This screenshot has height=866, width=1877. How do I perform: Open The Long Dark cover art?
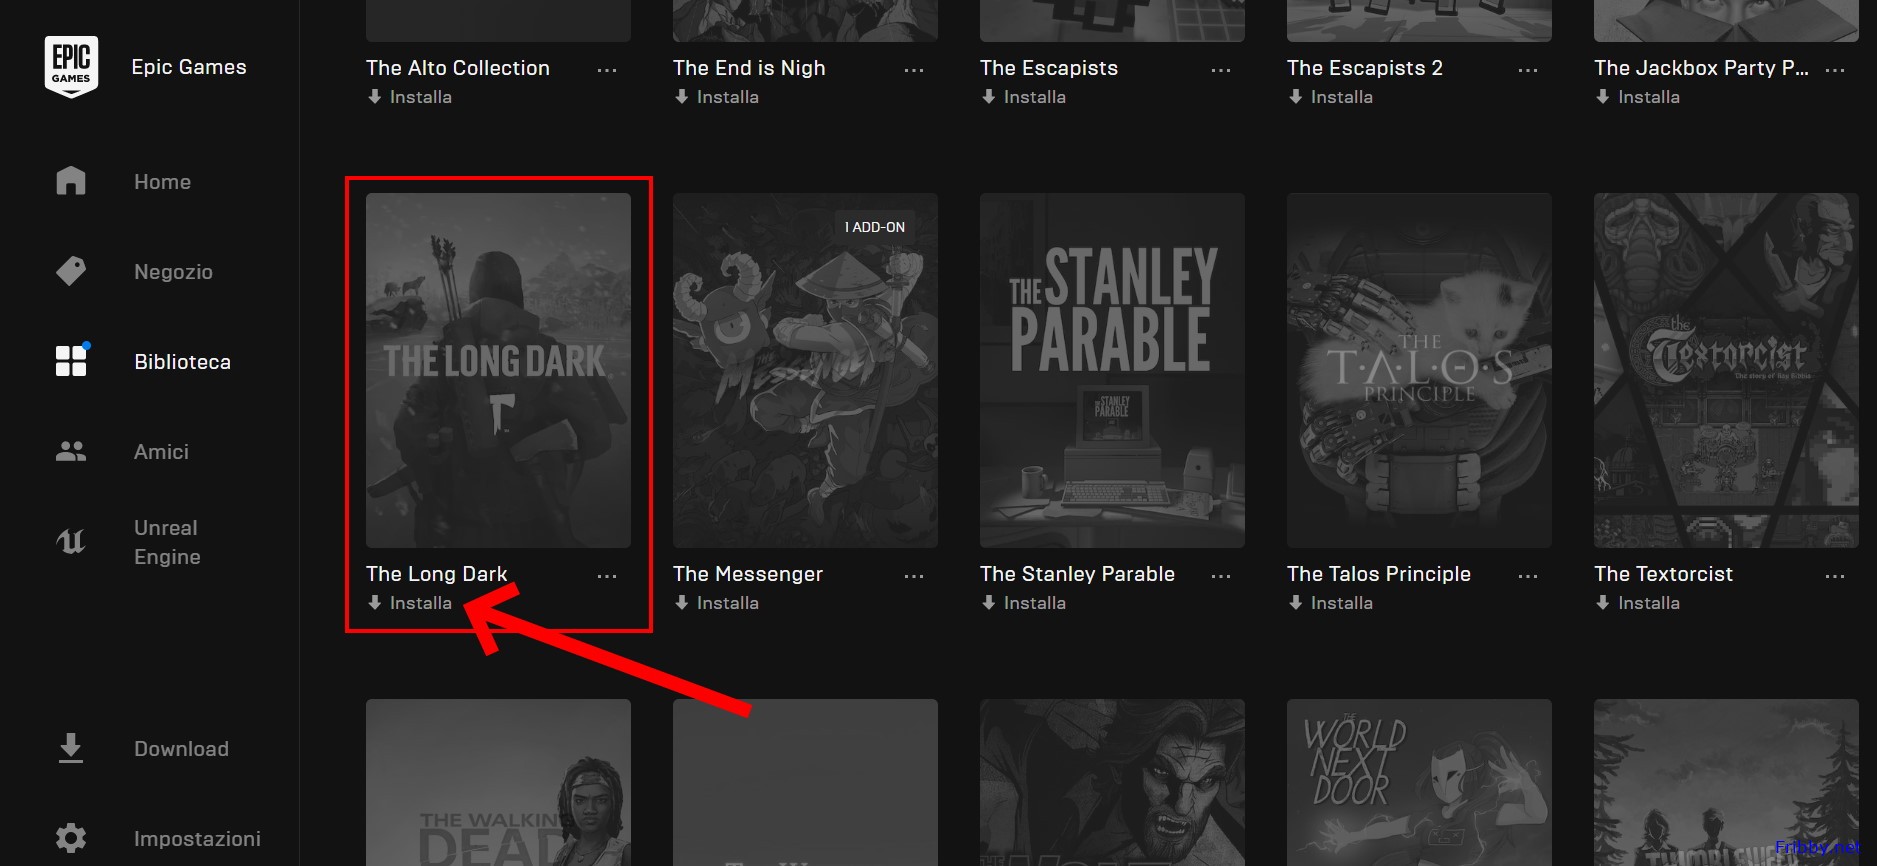click(x=498, y=370)
